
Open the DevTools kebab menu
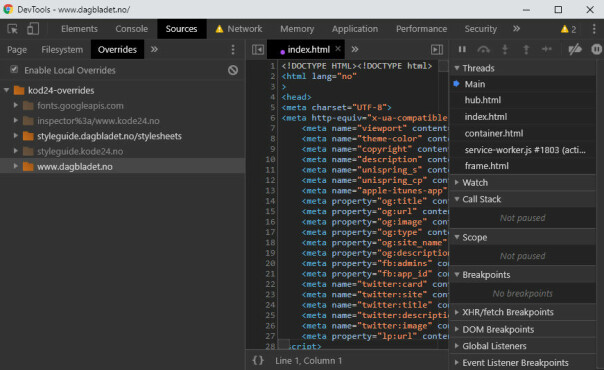(594, 29)
